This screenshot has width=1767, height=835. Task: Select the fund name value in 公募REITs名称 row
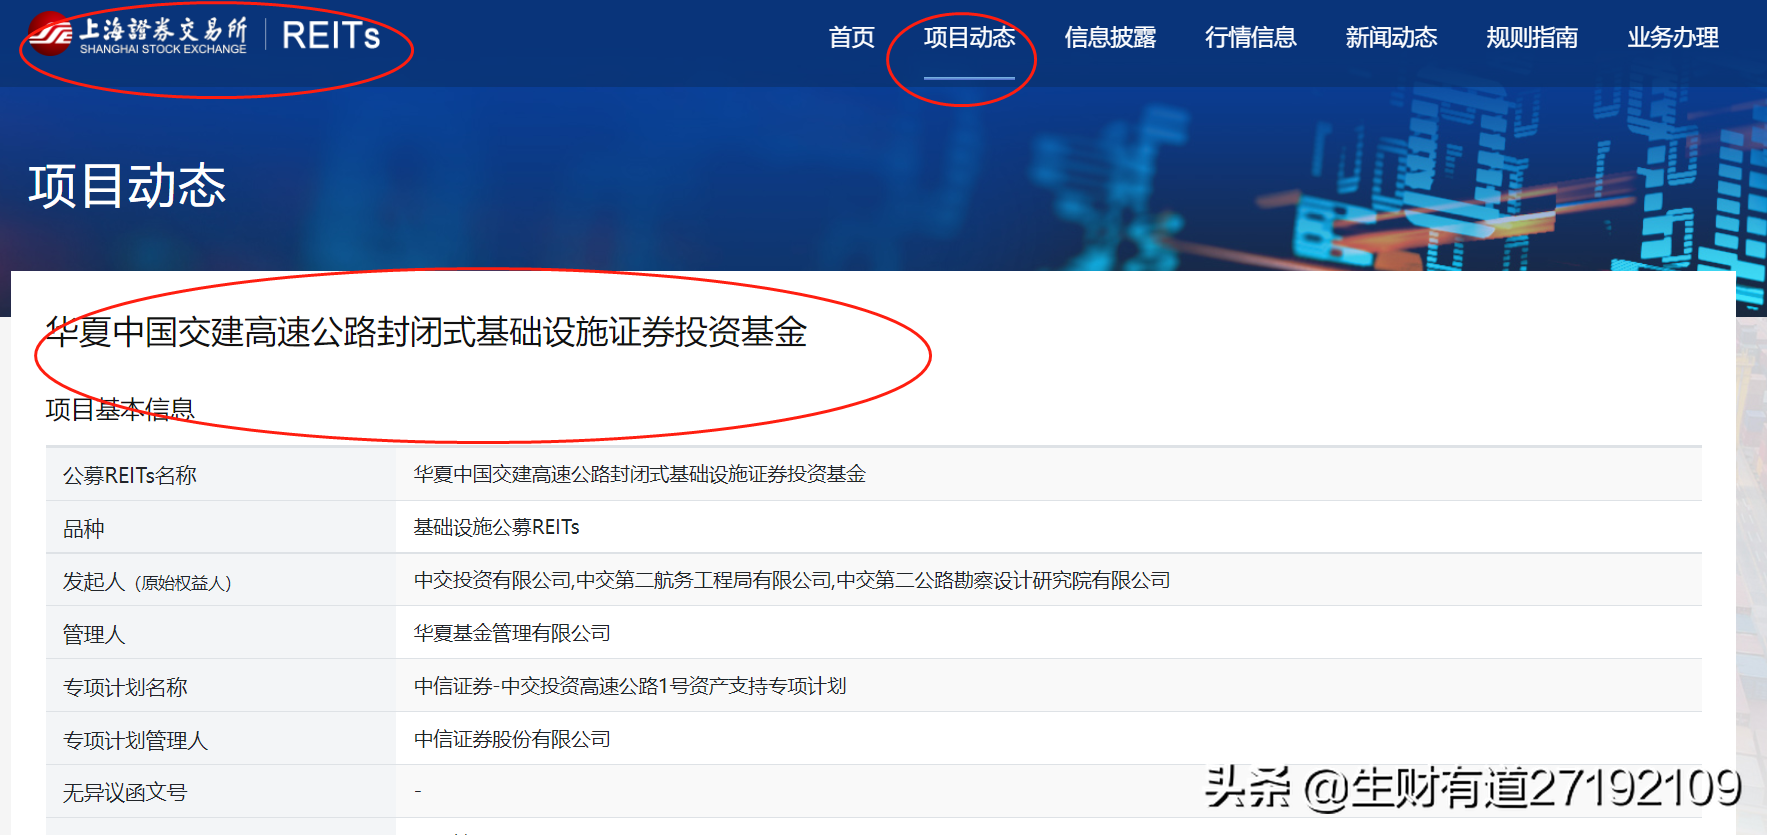[640, 474]
